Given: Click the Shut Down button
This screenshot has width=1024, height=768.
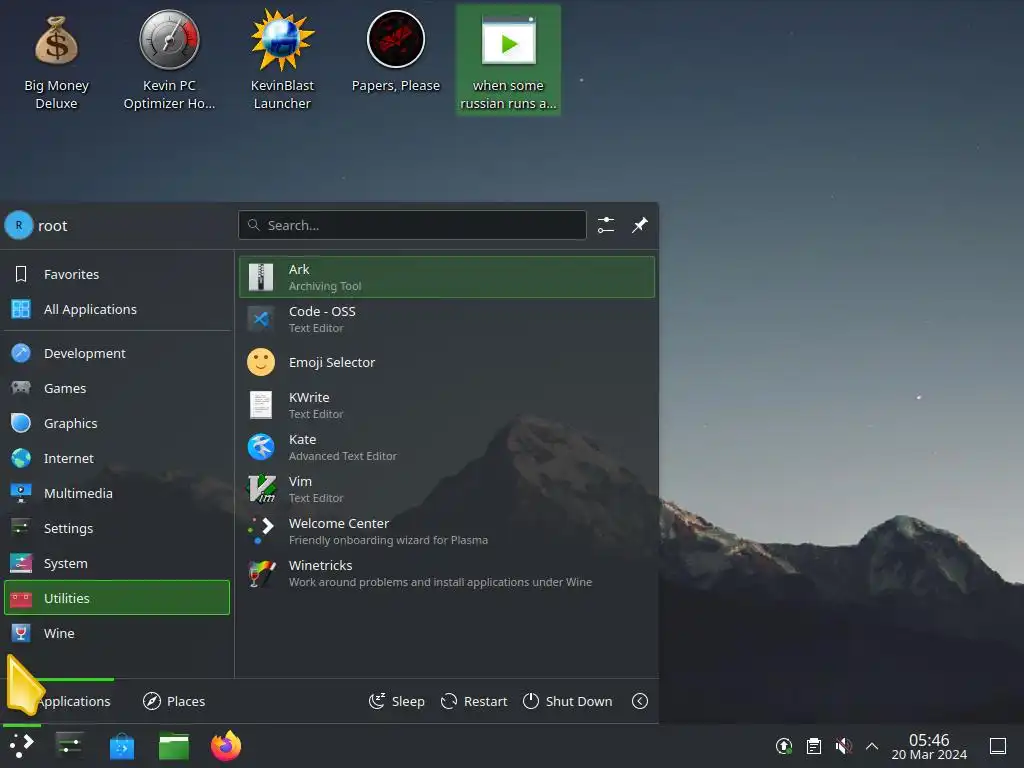Looking at the screenshot, I should 568,701.
